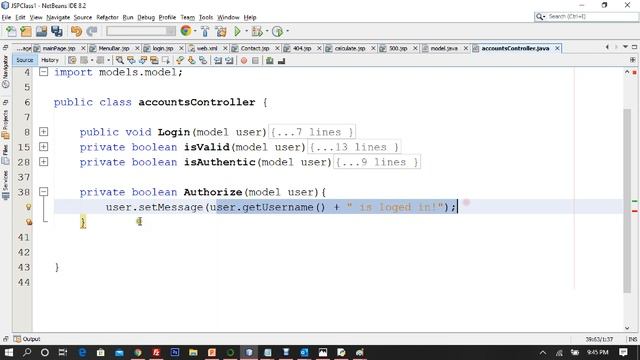Open the Projects side panel
Screen dimensions: 640x360
coord(5,124)
